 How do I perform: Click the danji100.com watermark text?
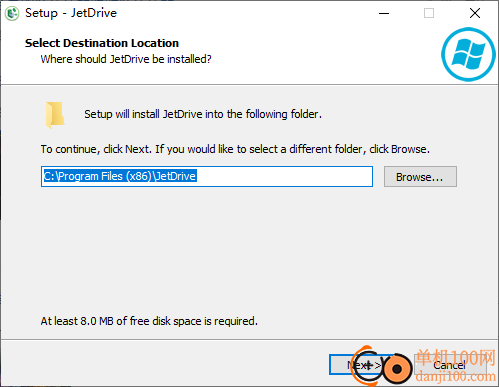pyautogui.click(x=456, y=377)
